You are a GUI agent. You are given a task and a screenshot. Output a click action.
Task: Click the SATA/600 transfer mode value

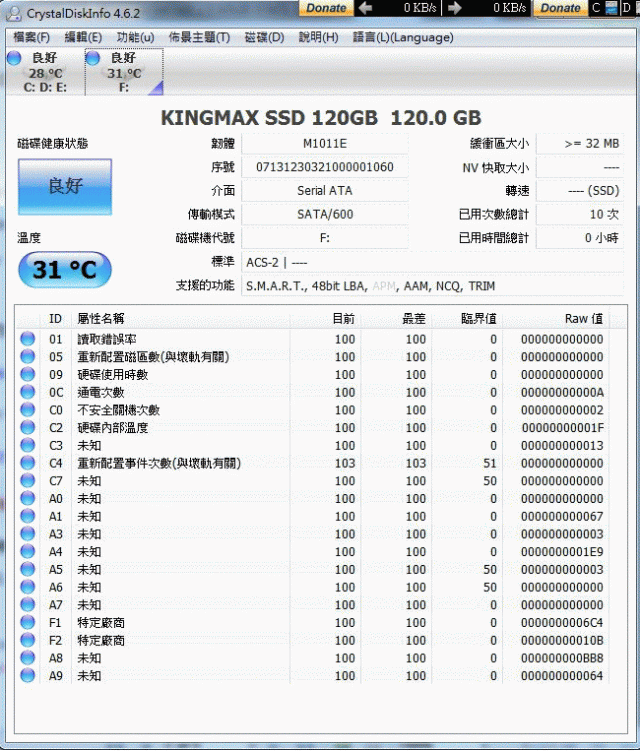click(x=325, y=214)
